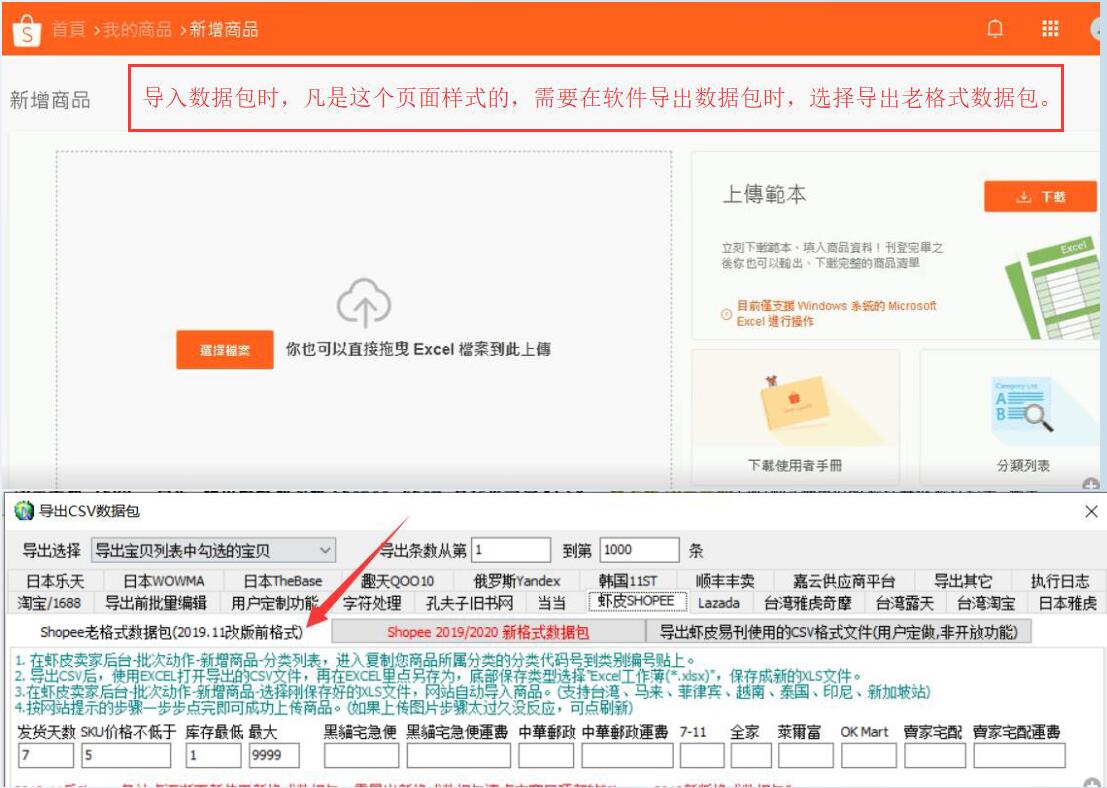Click the 中華郵政 input field
Screen dimensions: 1107x788
(x=546, y=756)
